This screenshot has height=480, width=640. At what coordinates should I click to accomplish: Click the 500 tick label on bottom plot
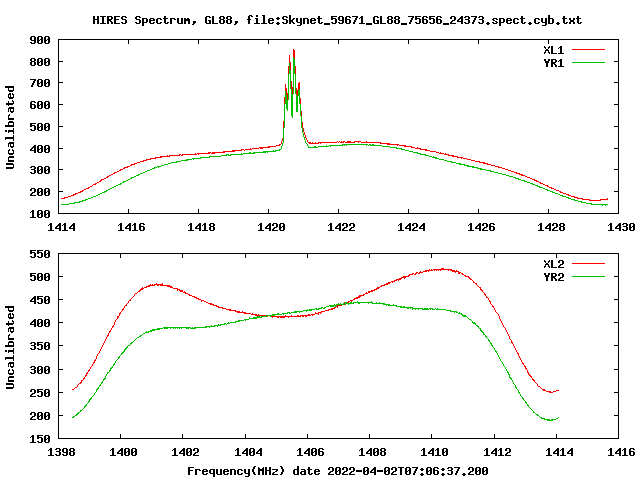click(x=40, y=277)
